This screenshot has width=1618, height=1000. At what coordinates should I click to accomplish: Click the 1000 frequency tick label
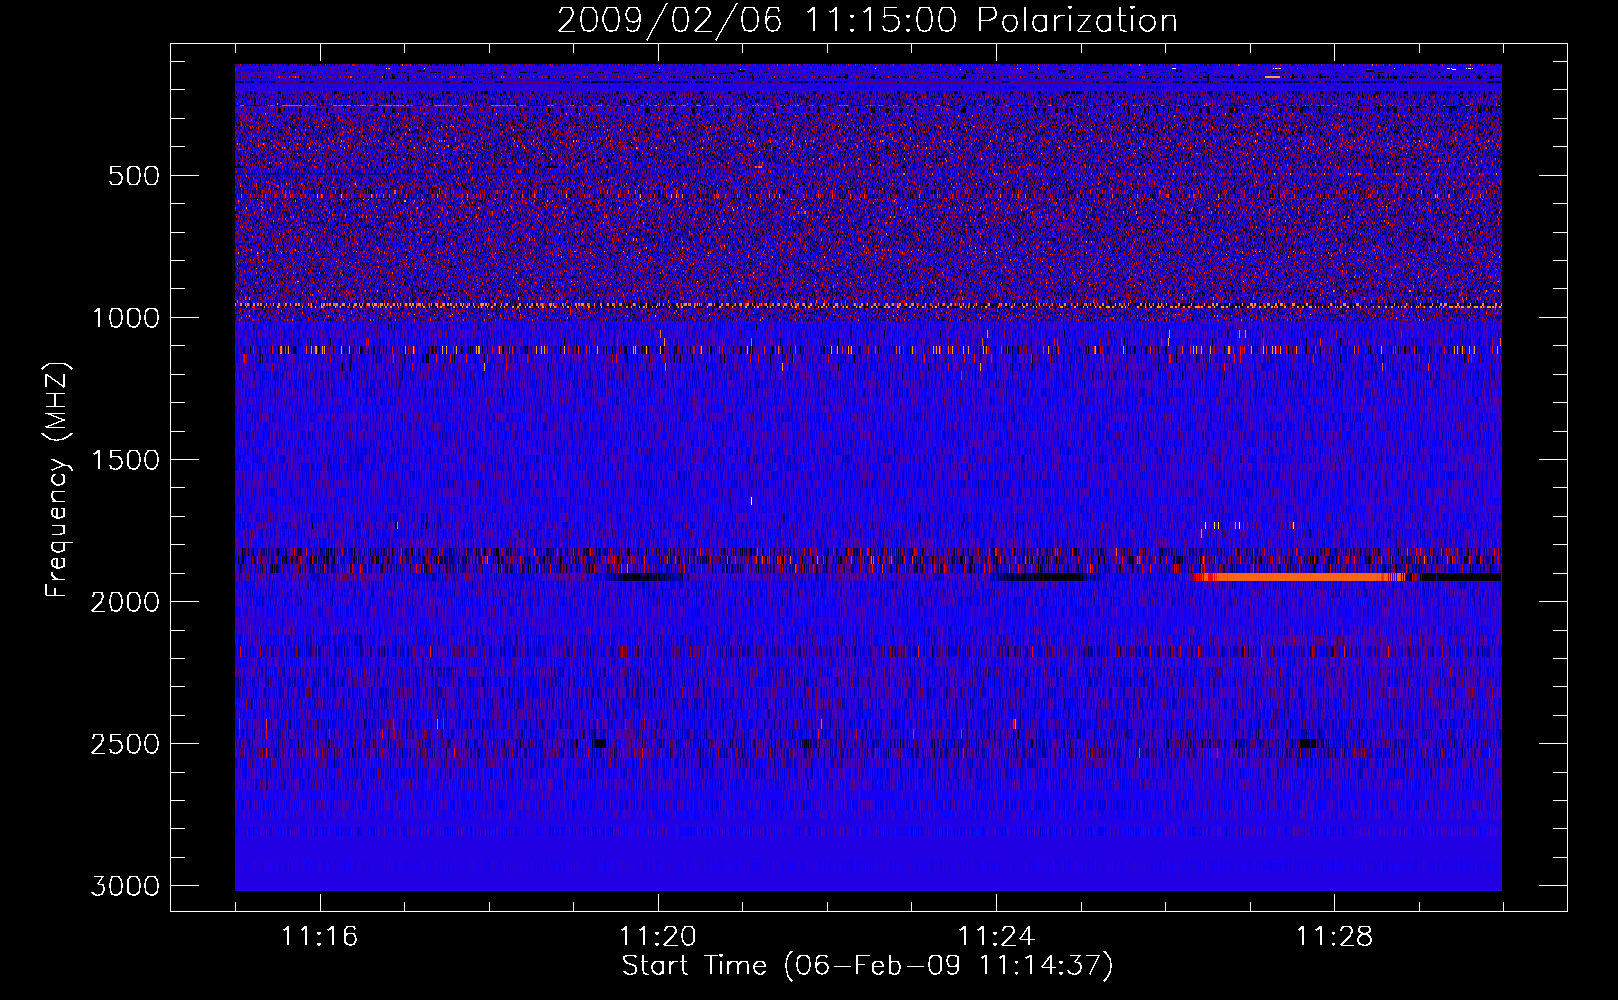click(126, 318)
